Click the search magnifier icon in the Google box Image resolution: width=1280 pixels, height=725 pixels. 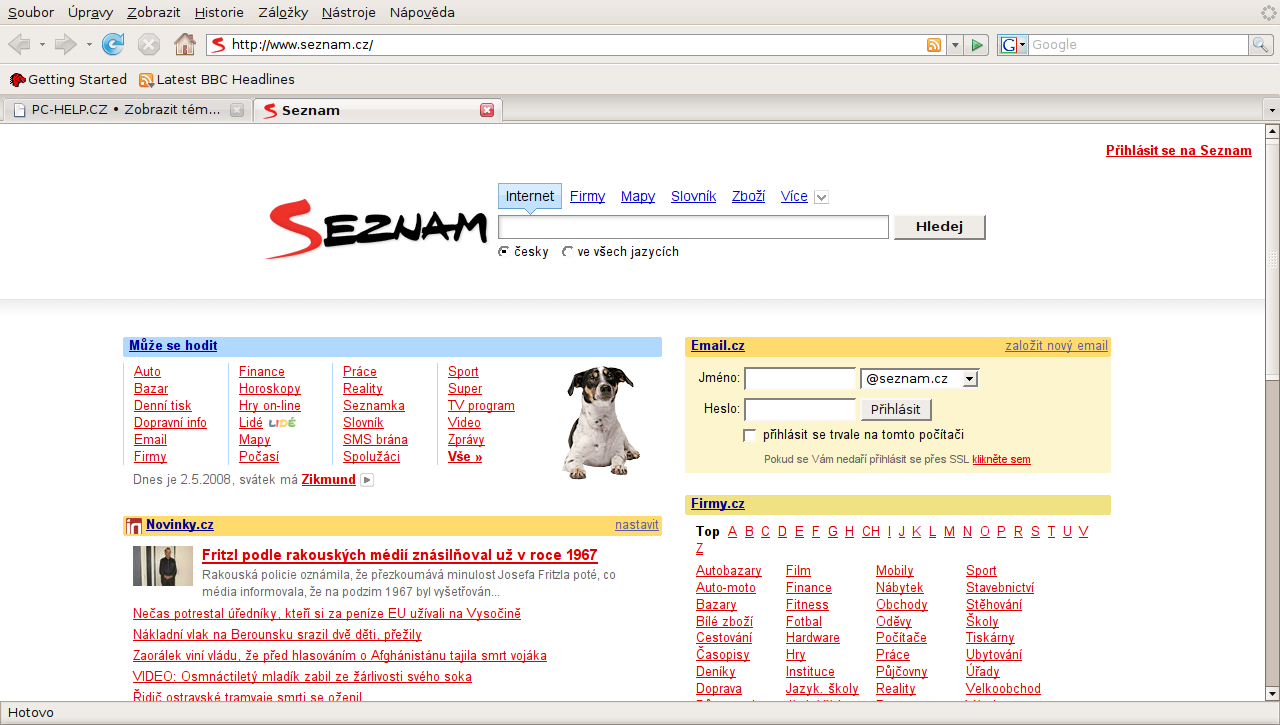(1260, 45)
